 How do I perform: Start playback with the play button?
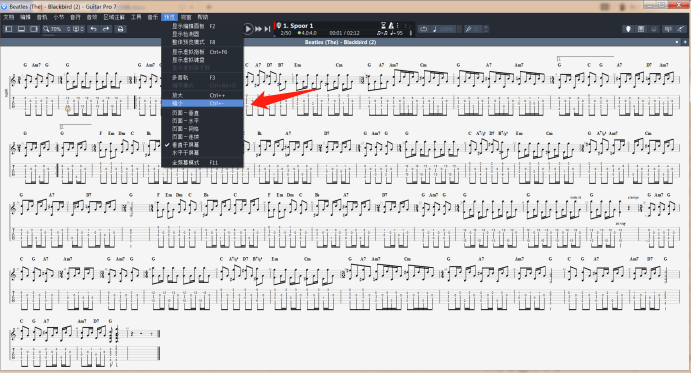point(248,29)
